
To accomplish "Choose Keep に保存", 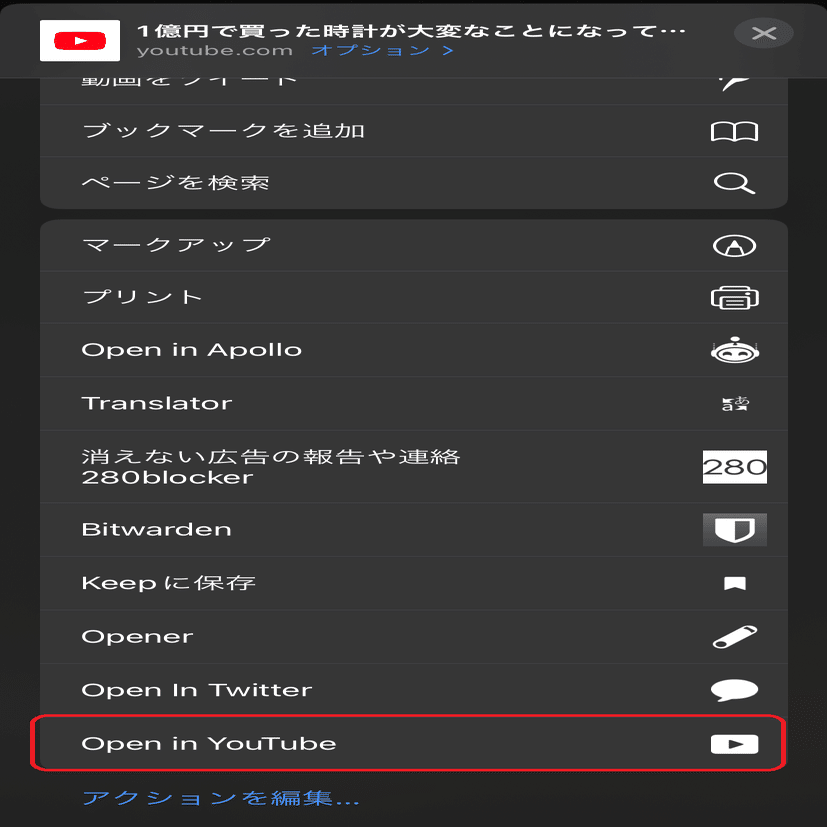I will tap(414, 583).
